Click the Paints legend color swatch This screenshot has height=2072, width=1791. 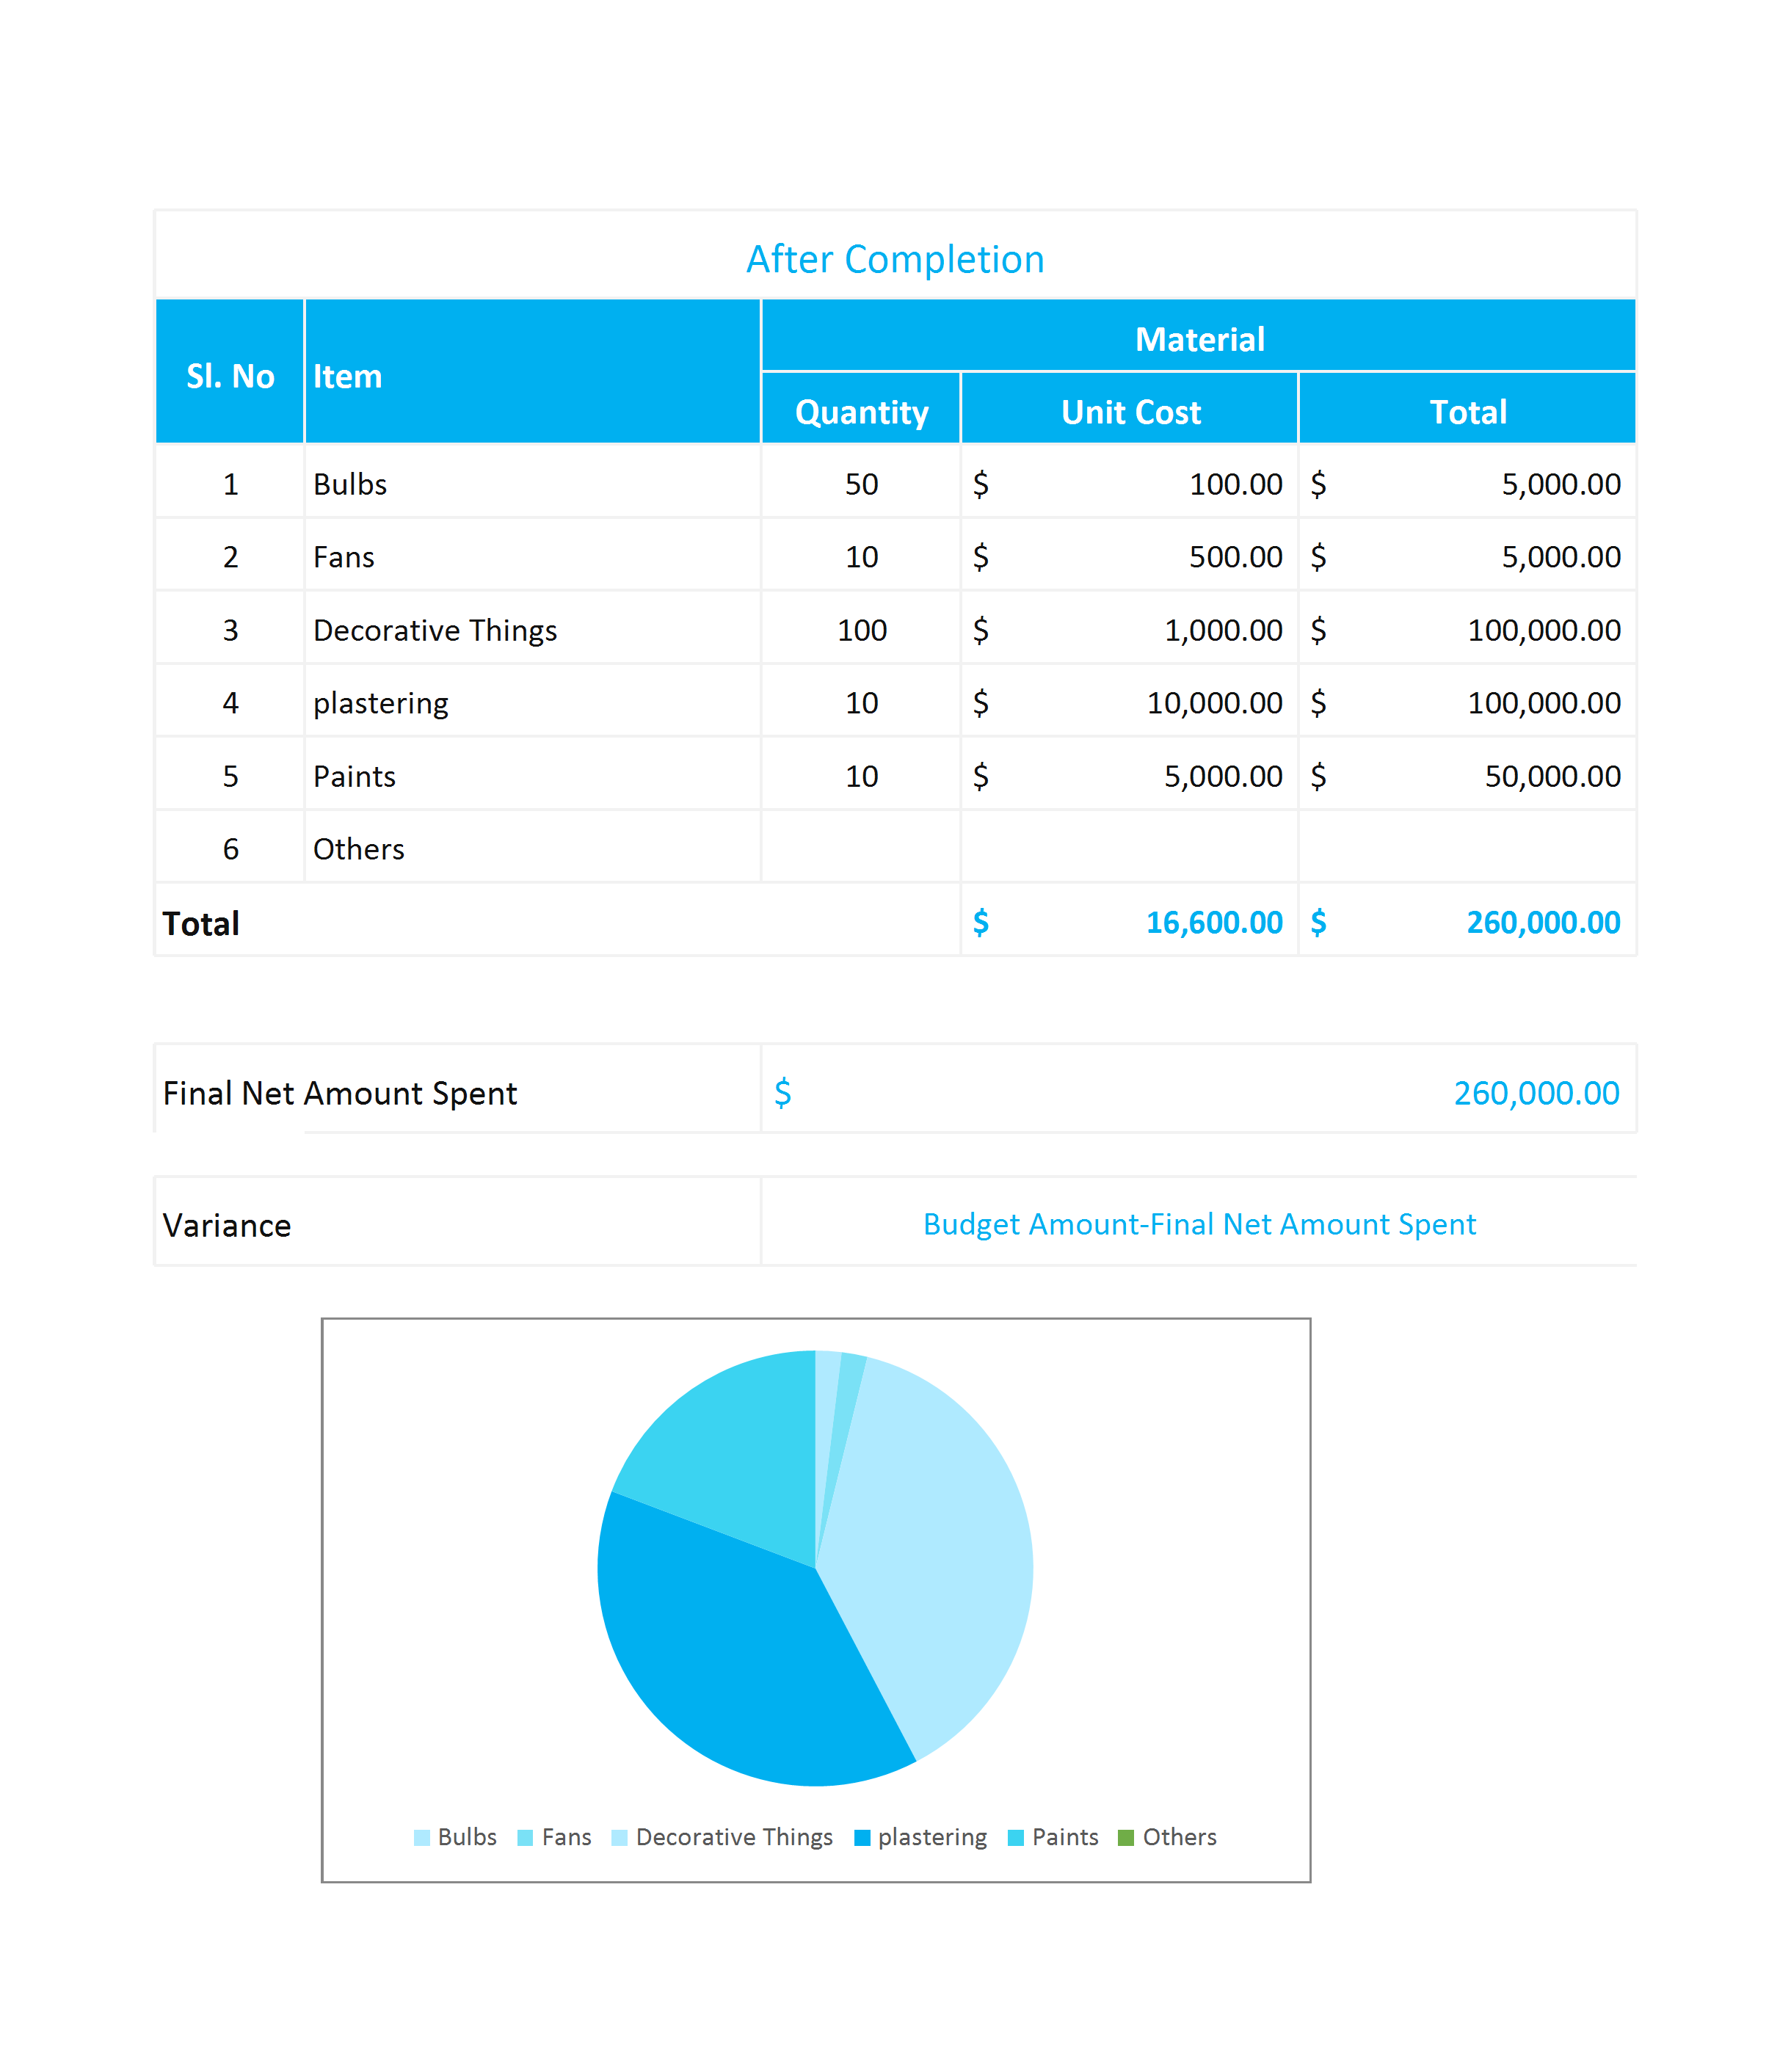[x=1016, y=1838]
